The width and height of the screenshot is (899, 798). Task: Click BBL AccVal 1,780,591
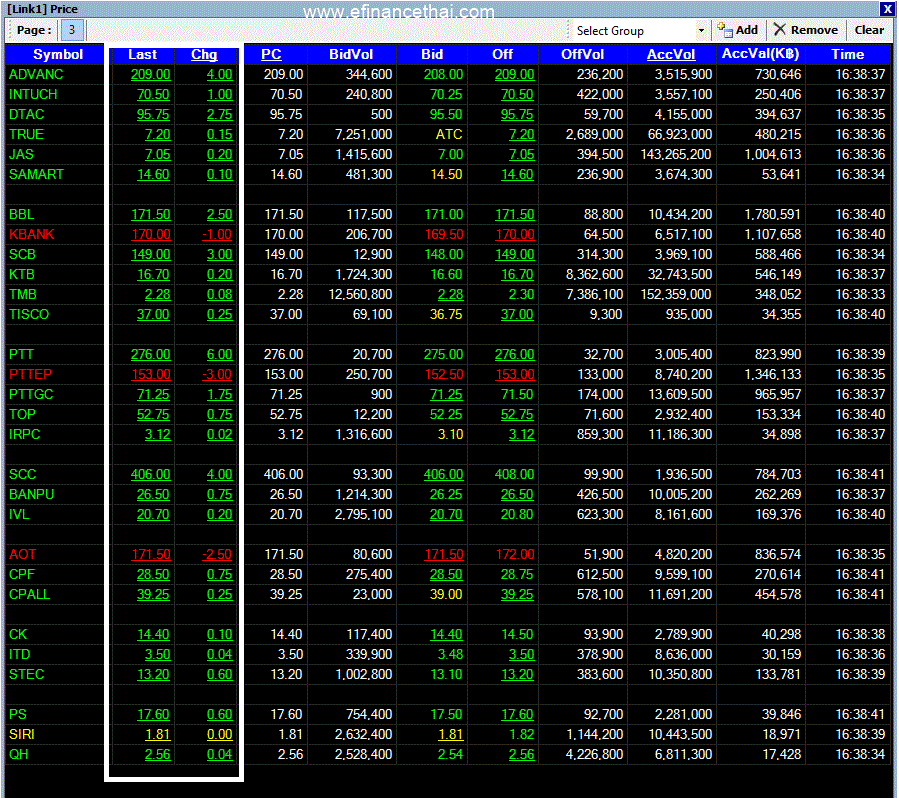[772, 214]
